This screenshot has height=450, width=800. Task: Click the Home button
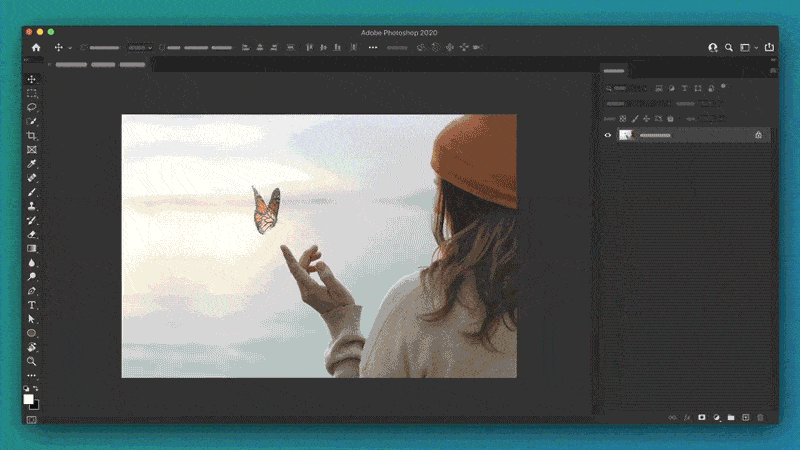[x=36, y=47]
